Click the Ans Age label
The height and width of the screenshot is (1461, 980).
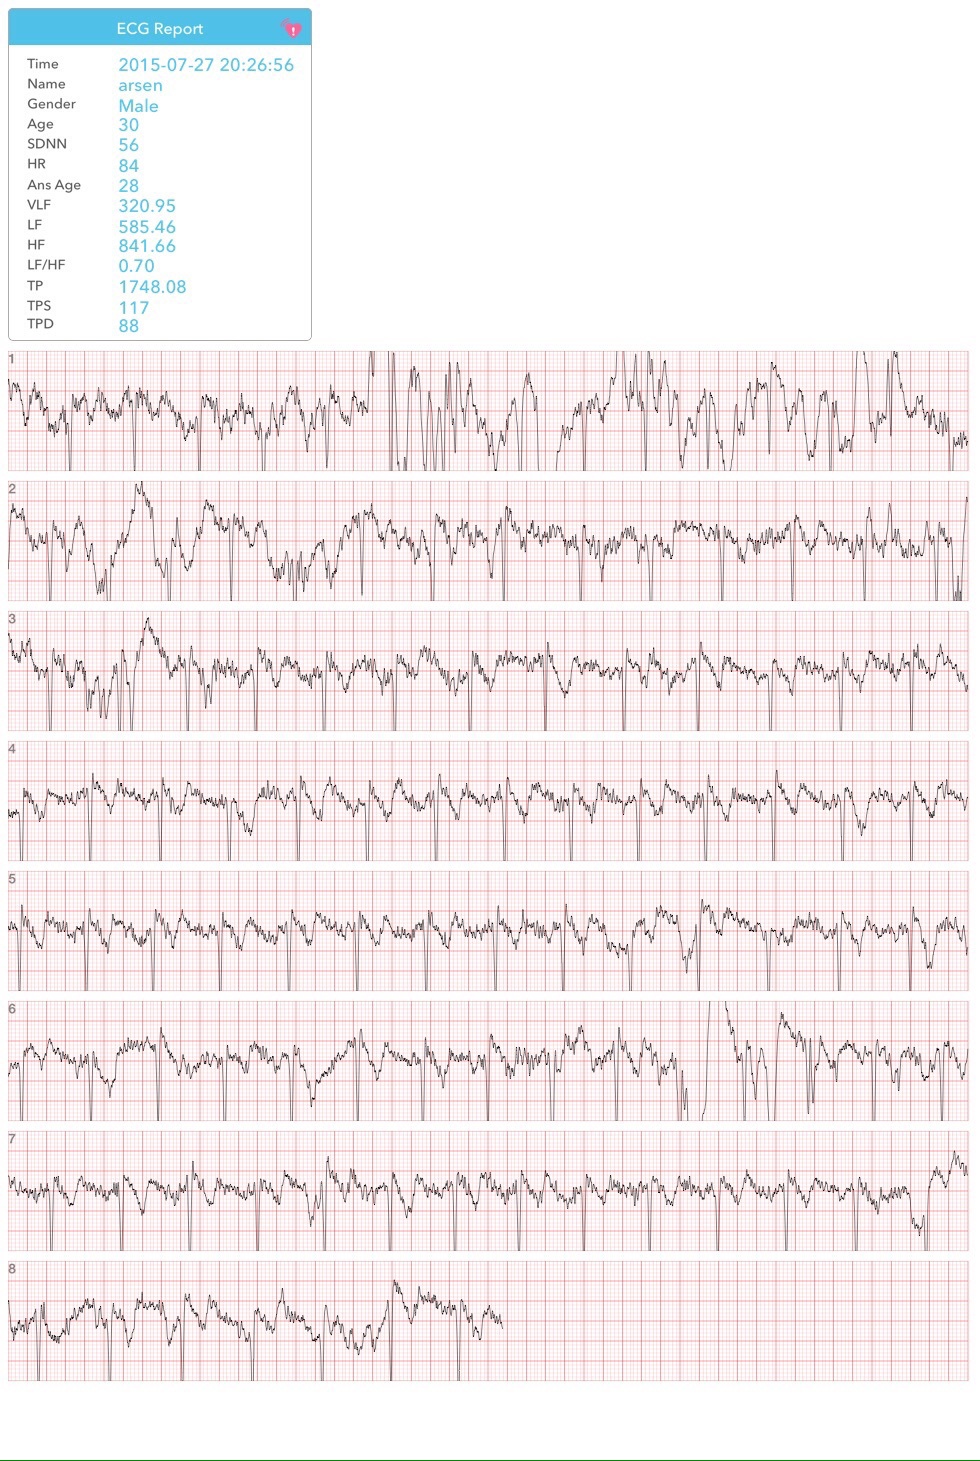(54, 185)
